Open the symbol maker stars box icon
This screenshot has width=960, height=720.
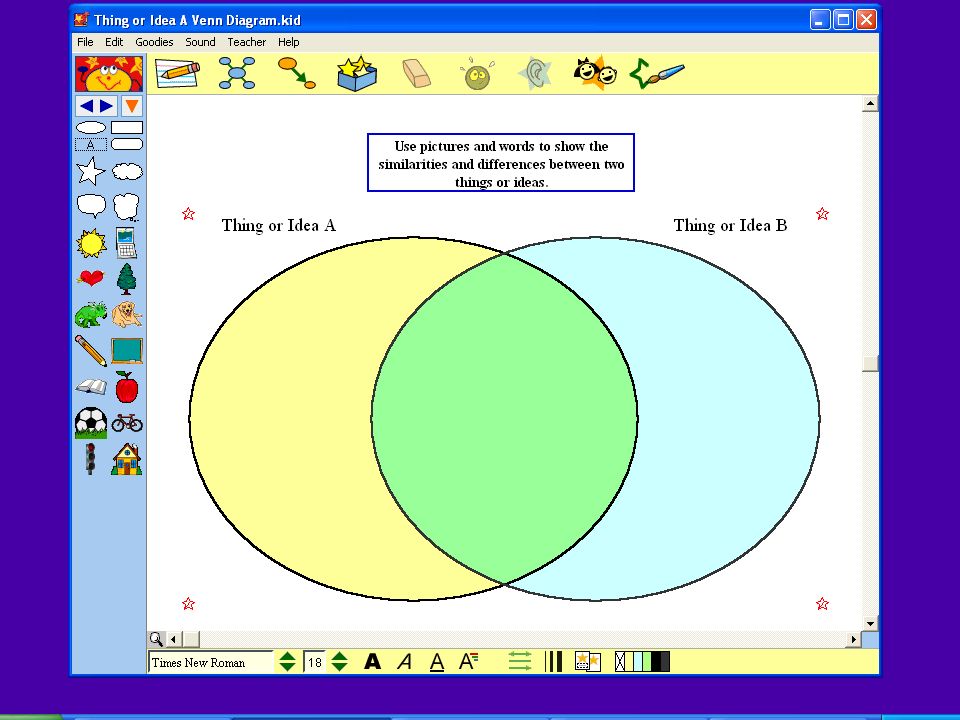tap(357, 73)
